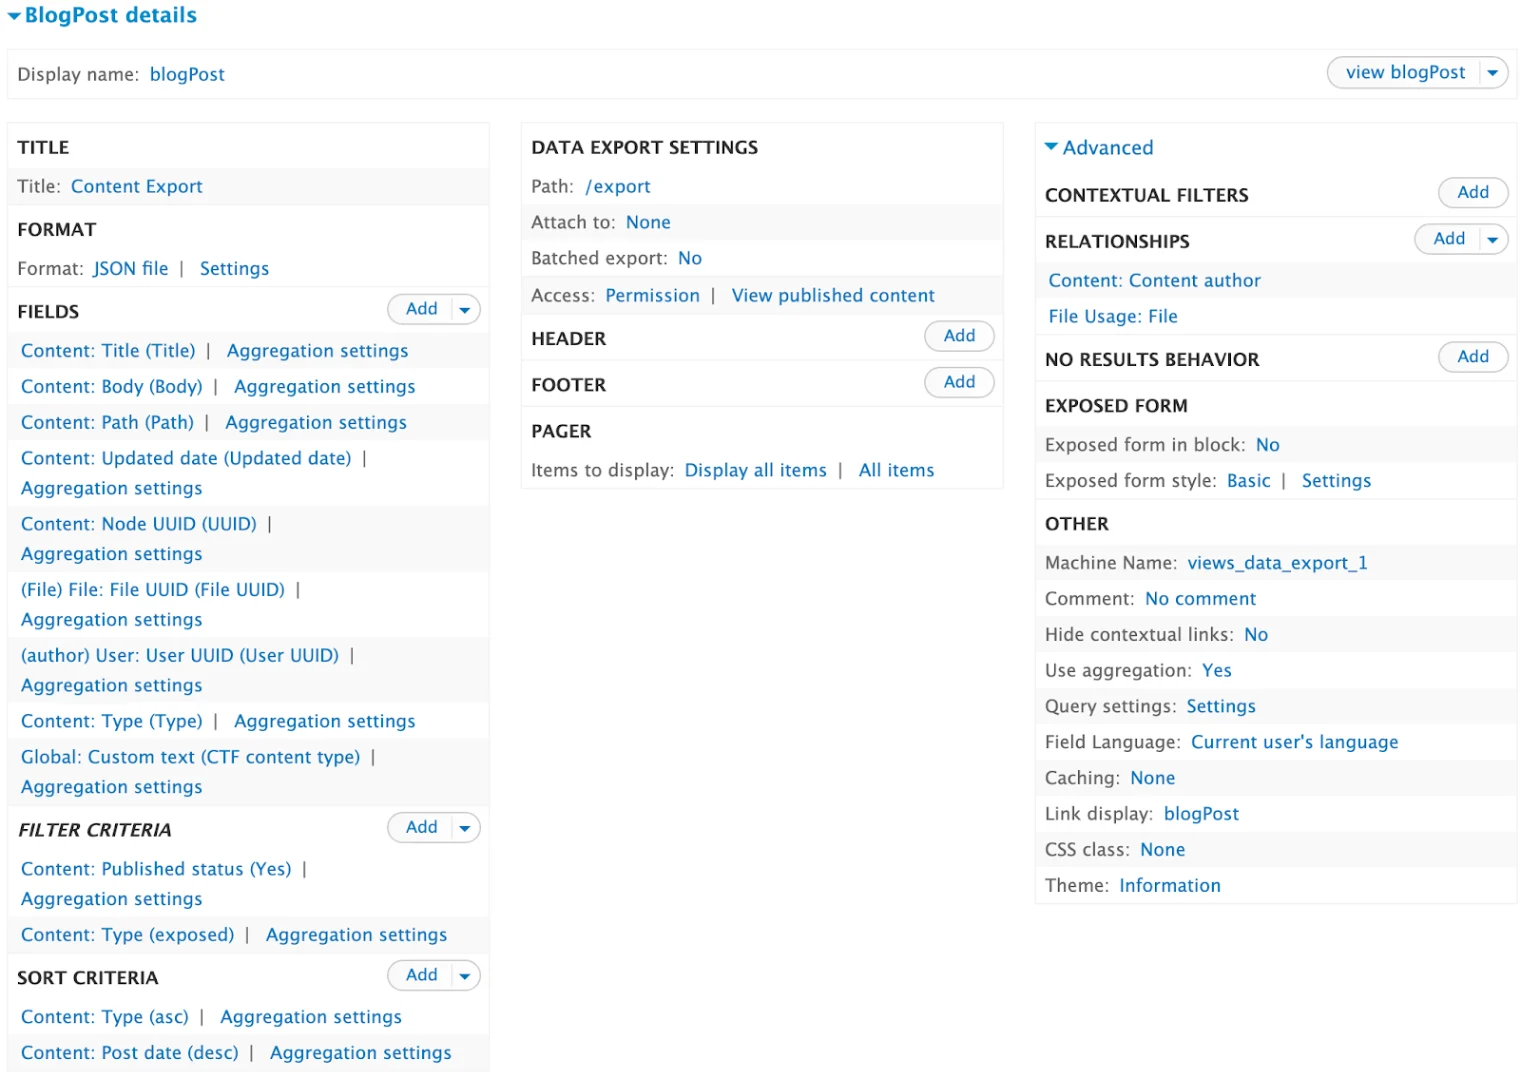Screen dimensions: 1521x1080
Task: Open Sort Criteria Add dropdown arrow
Action: click(x=464, y=976)
